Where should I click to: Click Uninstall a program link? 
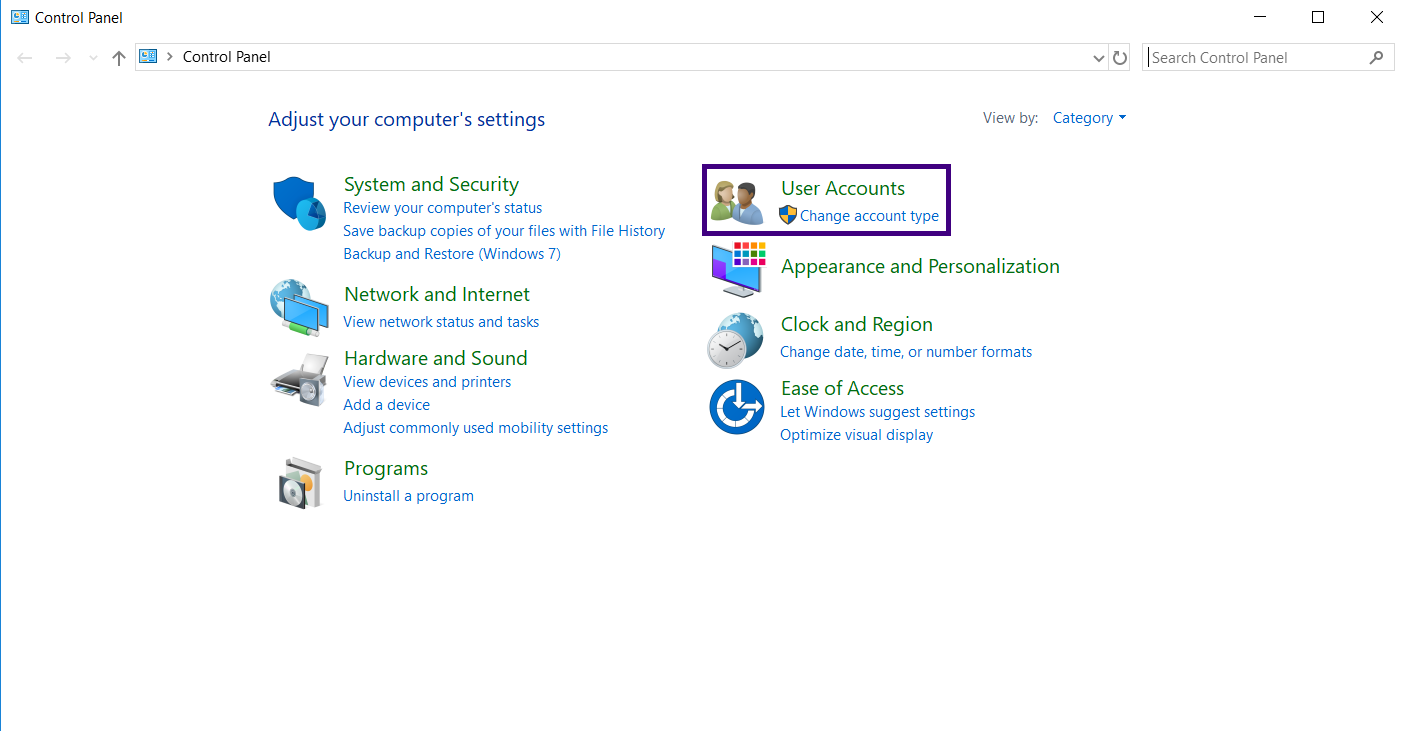408,496
